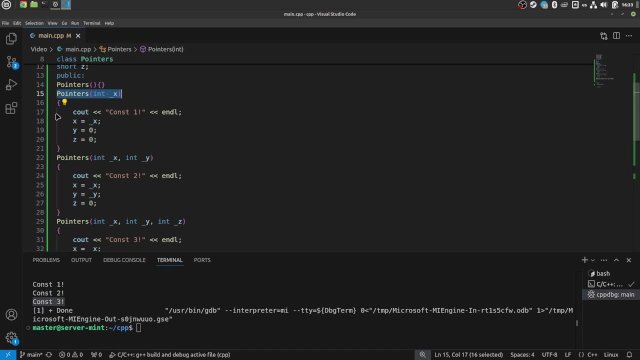This screenshot has height=360, width=640.
Task: Open the Go menu
Action: pos(64,23)
